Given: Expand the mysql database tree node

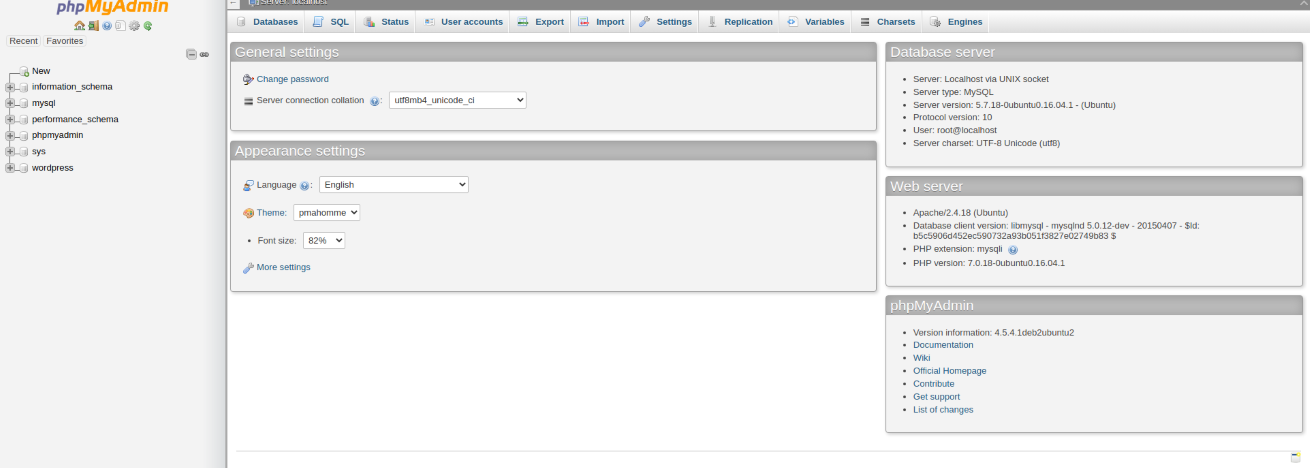Looking at the screenshot, I should 10,103.
